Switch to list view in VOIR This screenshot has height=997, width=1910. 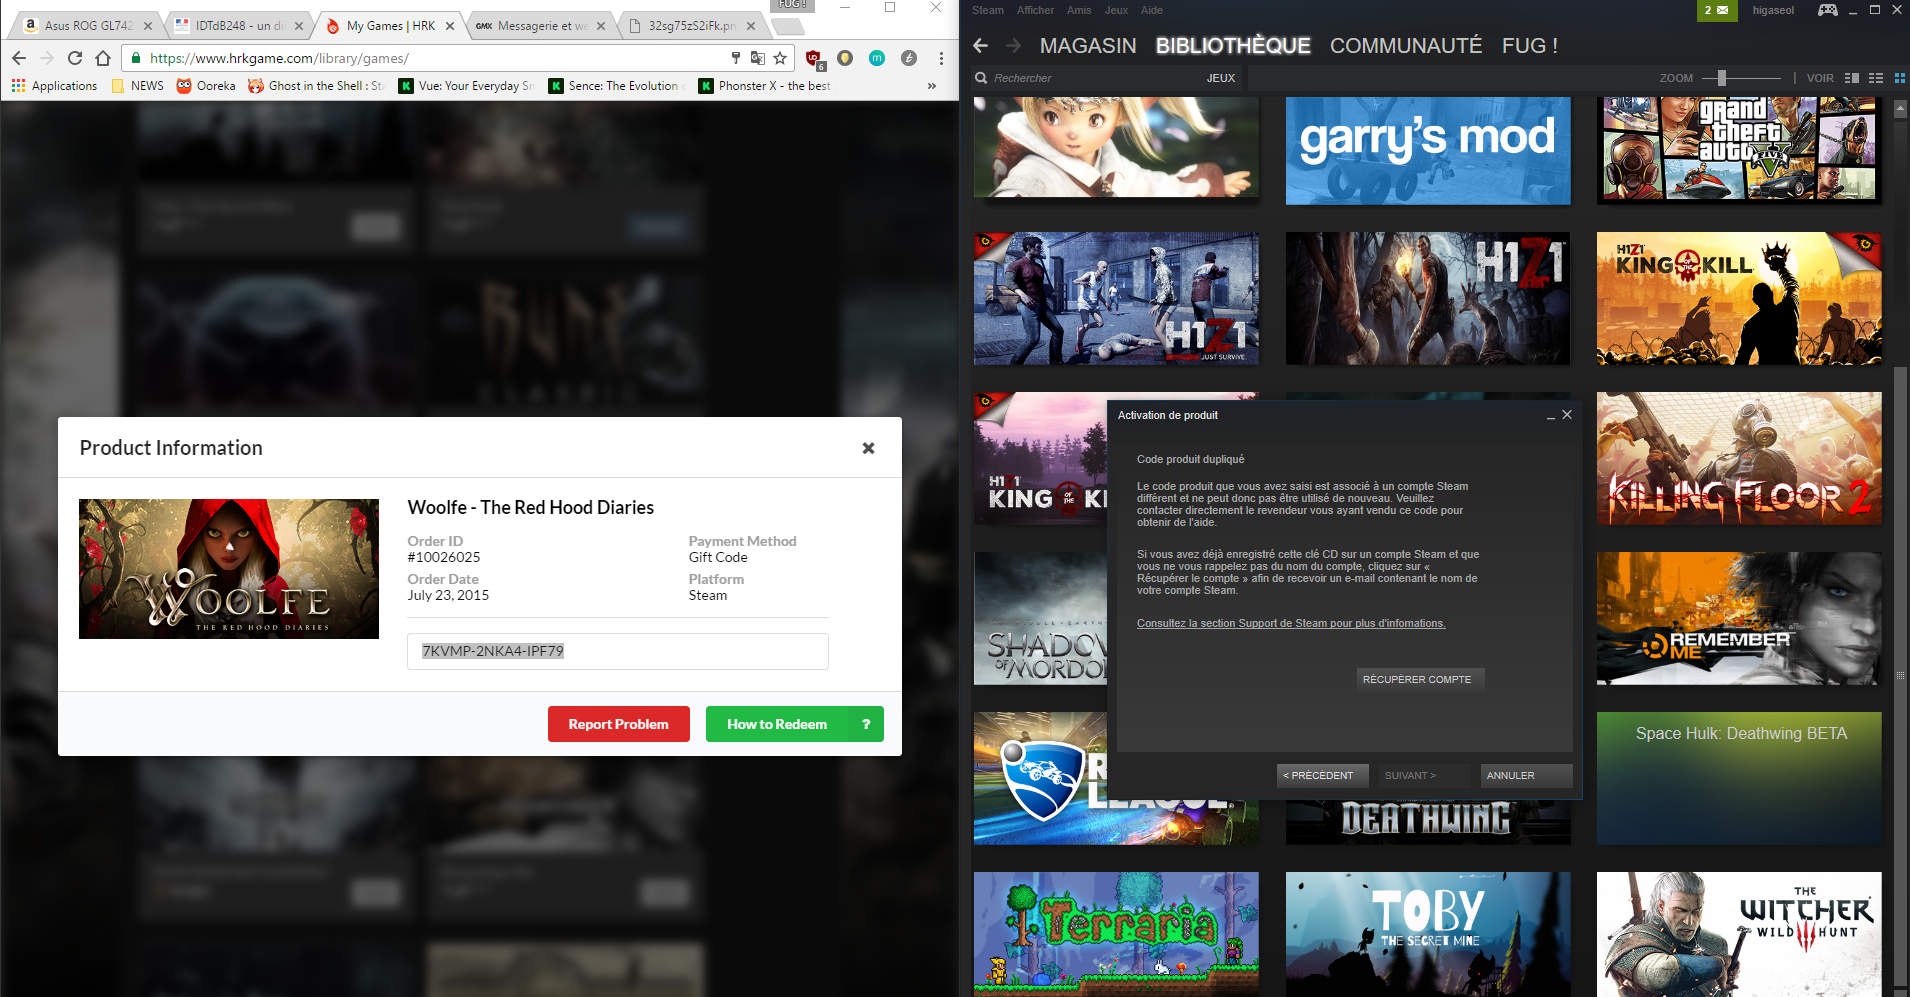tap(1876, 78)
